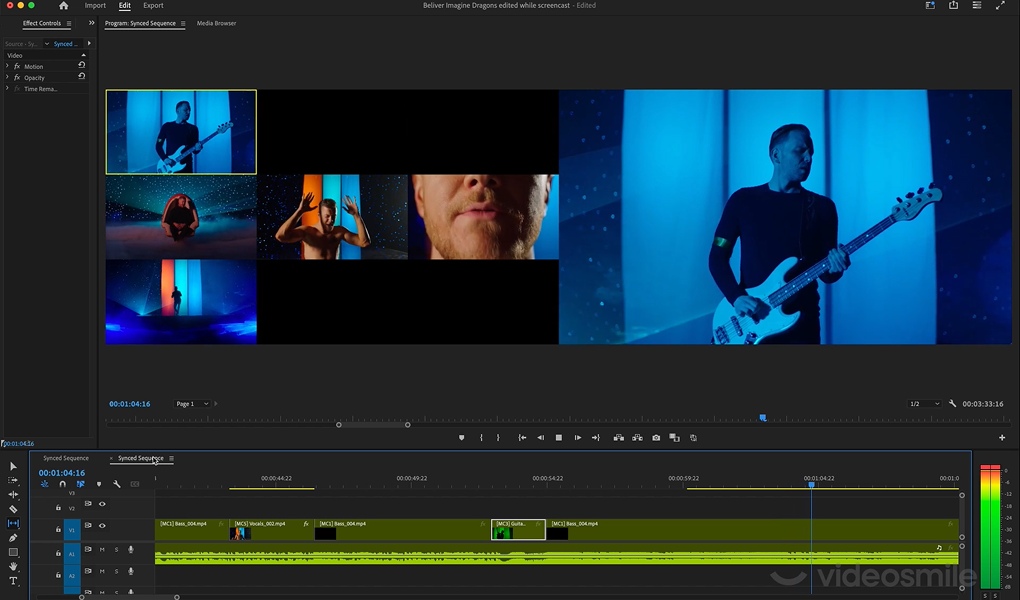The image size is (1020, 600).
Task: Toggle Snap magnet in the timeline
Action: point(62,484)
